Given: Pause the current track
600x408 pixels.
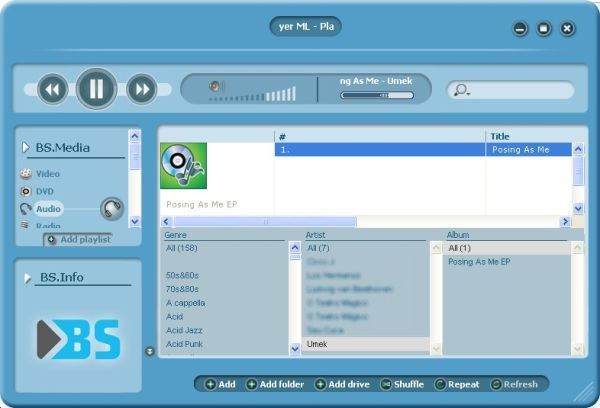Looking at the screenshot, I should click(96, 89).
